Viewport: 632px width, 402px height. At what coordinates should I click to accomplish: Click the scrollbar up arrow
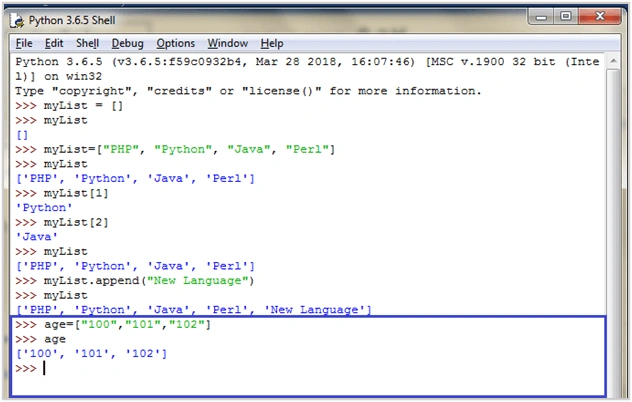click(613, 61)
